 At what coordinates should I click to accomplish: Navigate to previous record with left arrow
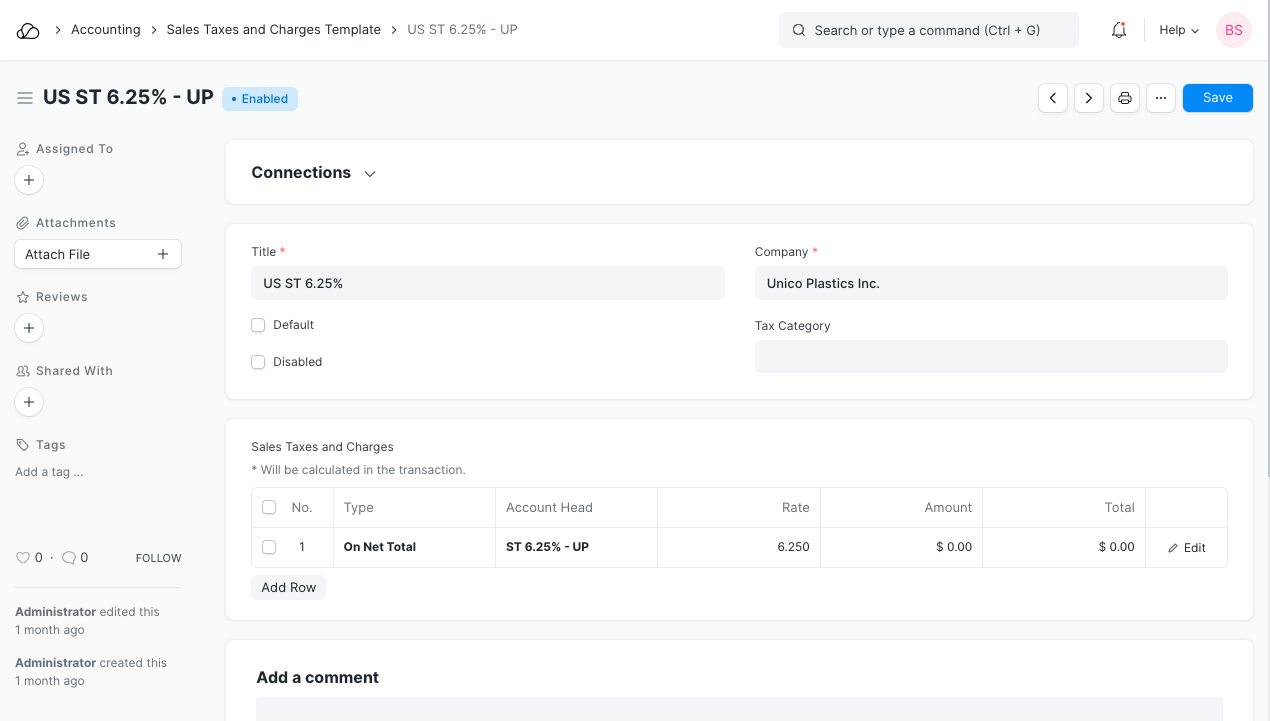pyautogui.click(x=1052, y=97)
